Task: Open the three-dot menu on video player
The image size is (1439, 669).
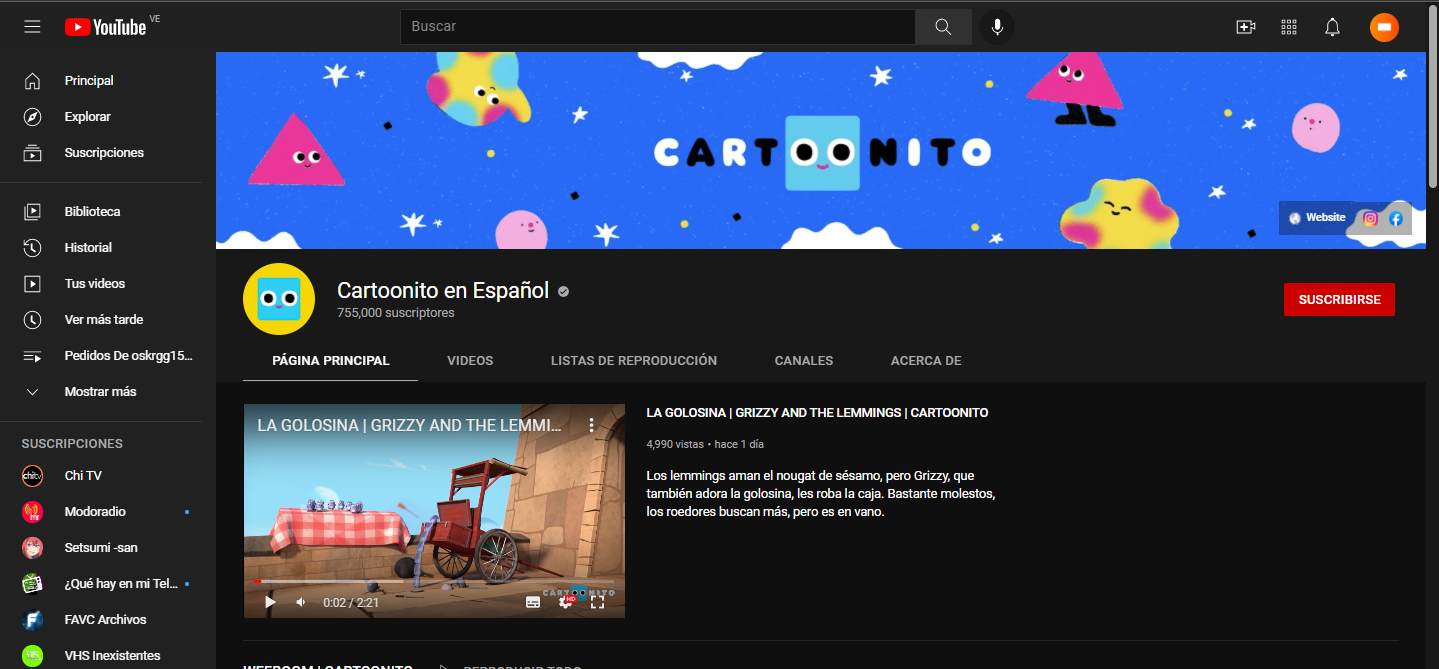Action: tap(592, 425)
